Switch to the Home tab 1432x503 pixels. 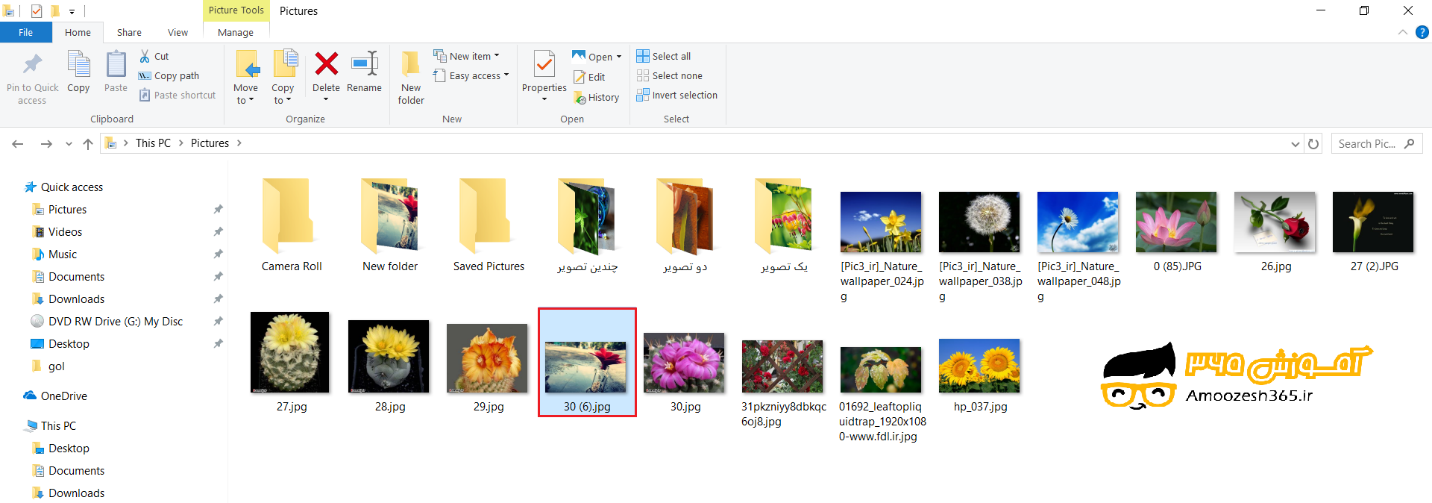point(78,33)
